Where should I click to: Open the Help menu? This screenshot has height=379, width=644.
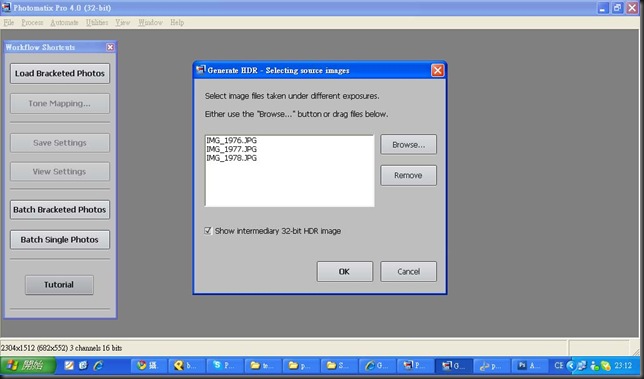[177, 23]
